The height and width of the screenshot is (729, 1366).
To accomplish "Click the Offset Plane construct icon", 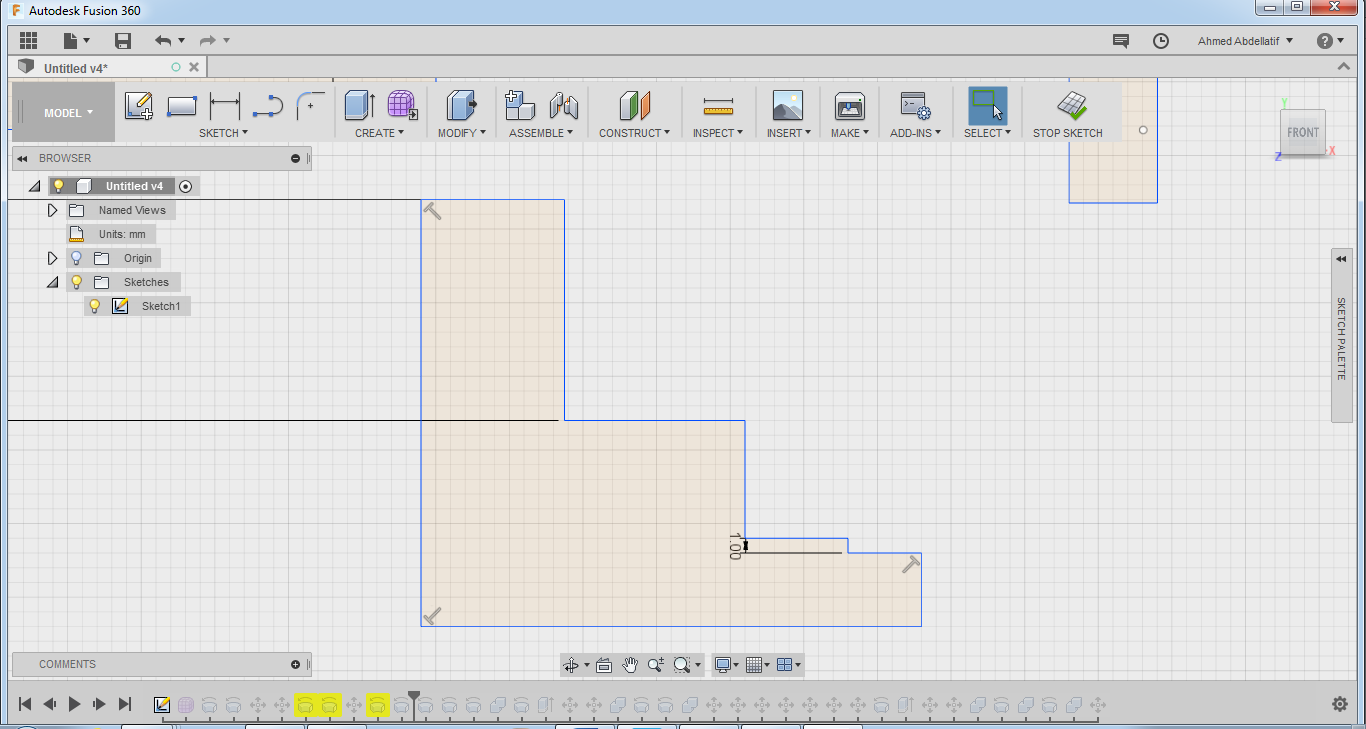I will click(635, 105).
